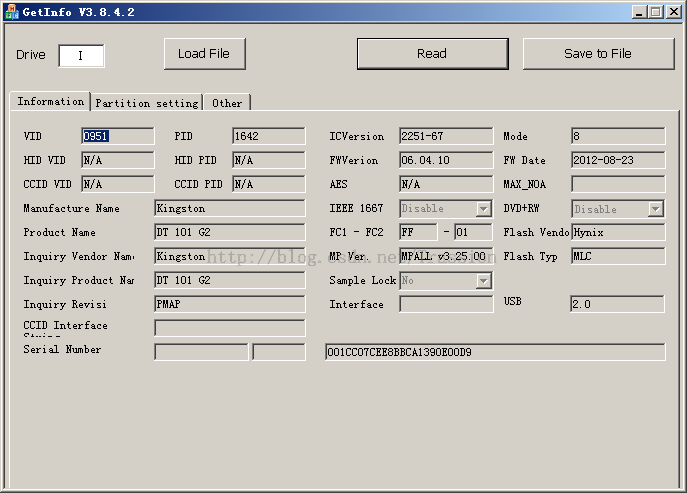This screenshot has width=687, height=493.
Task: Click the Flash Vendor field Hynix
Action: pyautogui.click(x=618, y=232)
